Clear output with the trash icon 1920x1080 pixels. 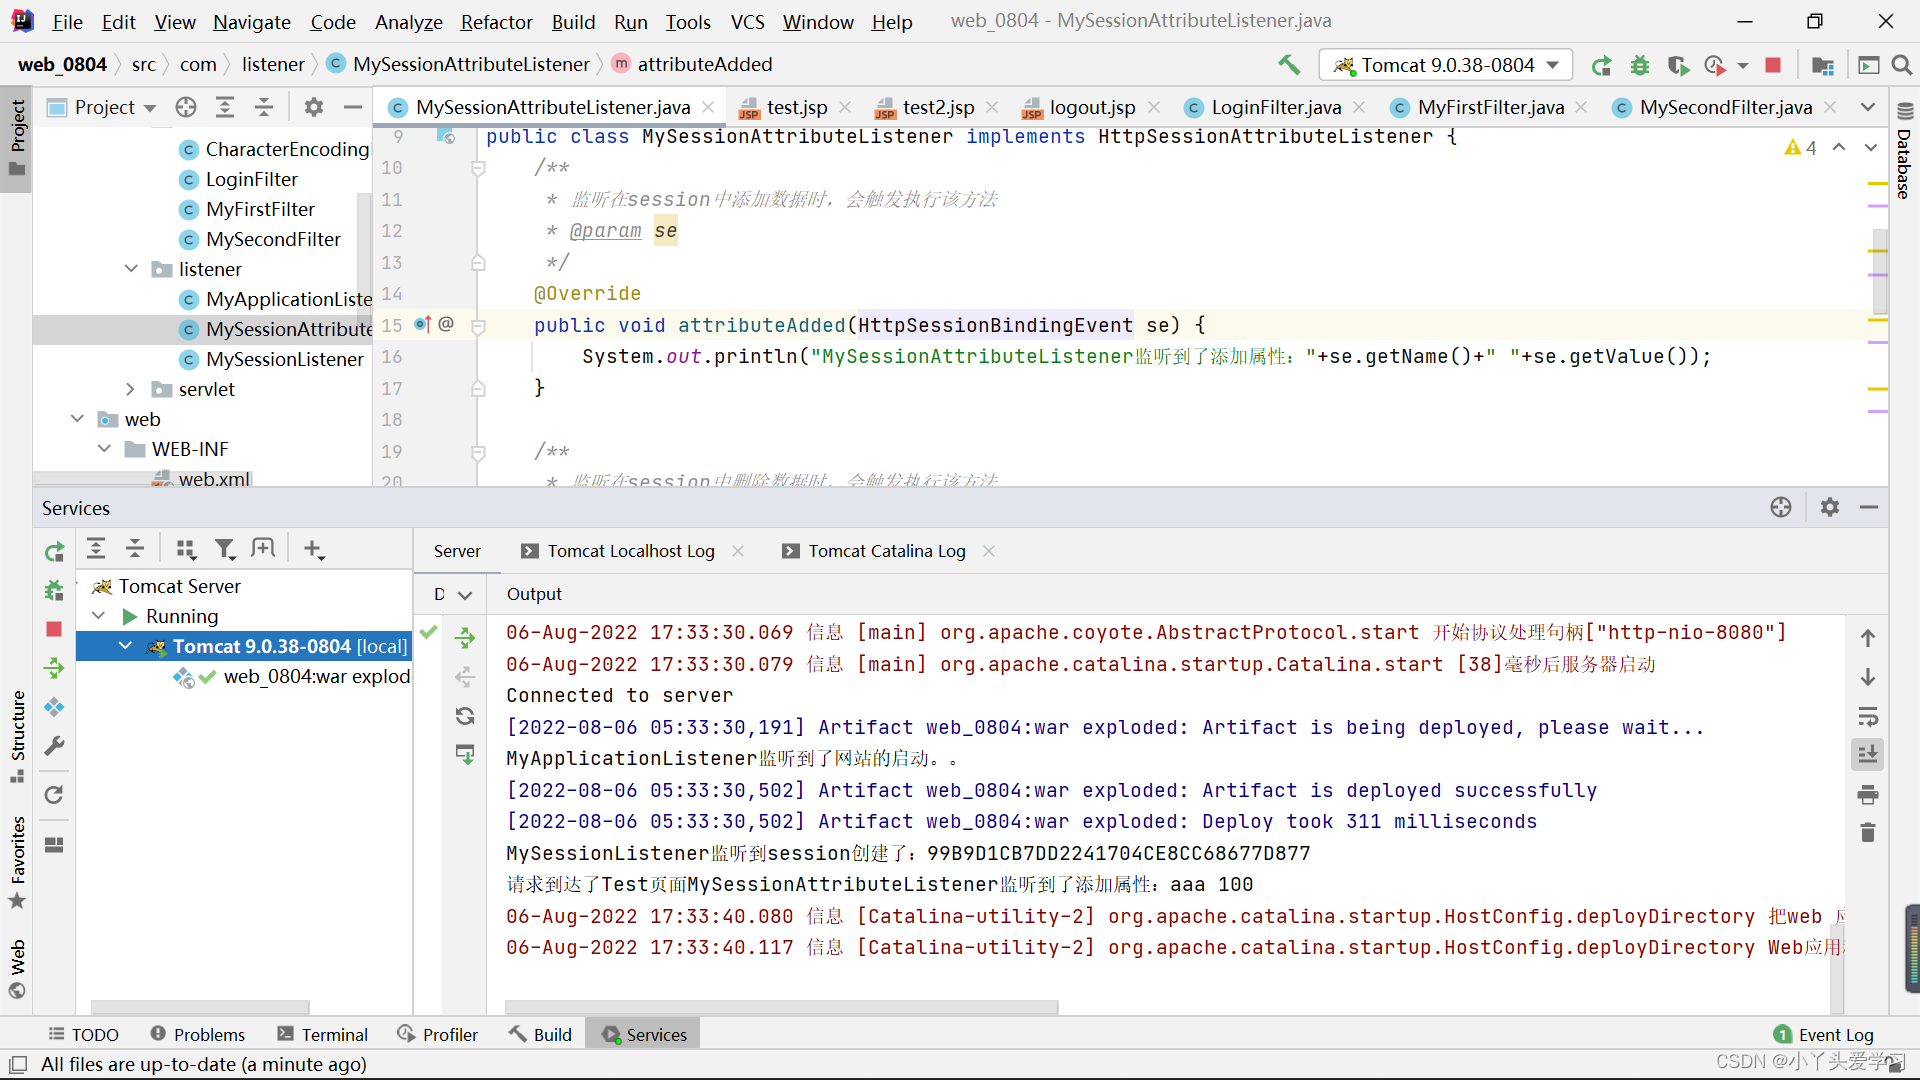(1867, 832)
